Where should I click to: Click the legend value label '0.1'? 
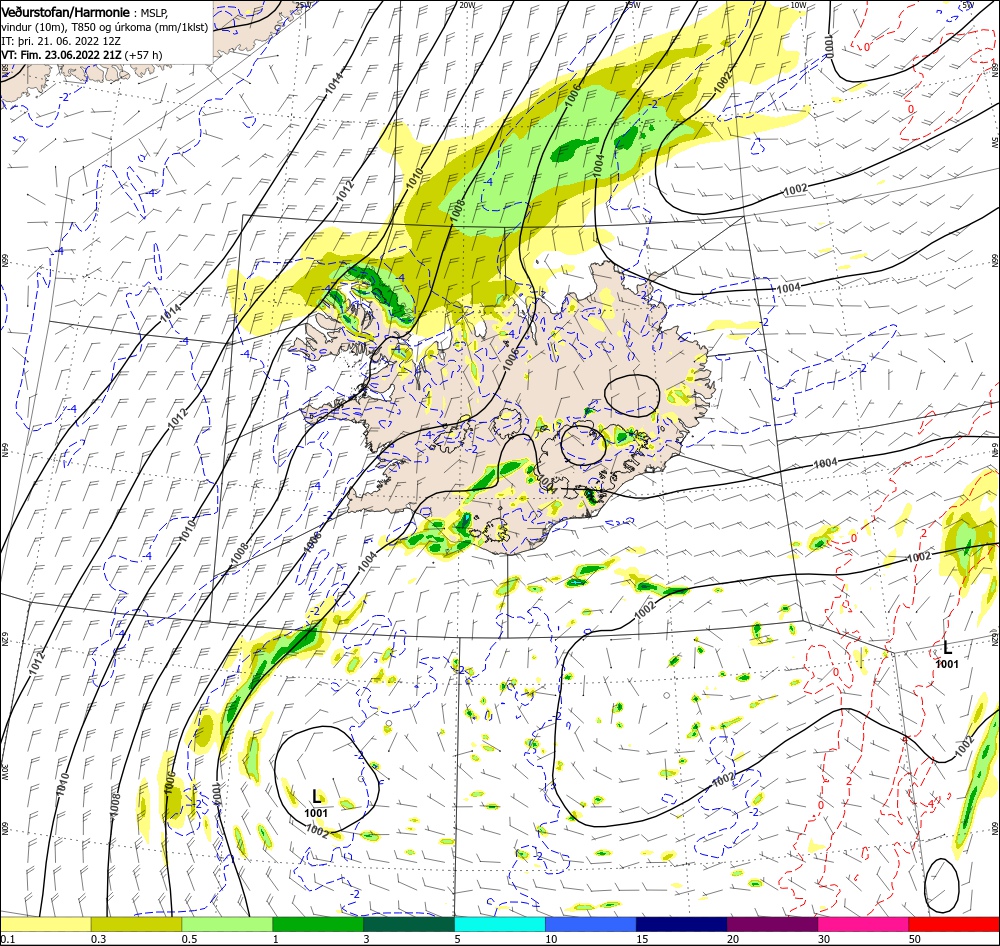[8, 939]
